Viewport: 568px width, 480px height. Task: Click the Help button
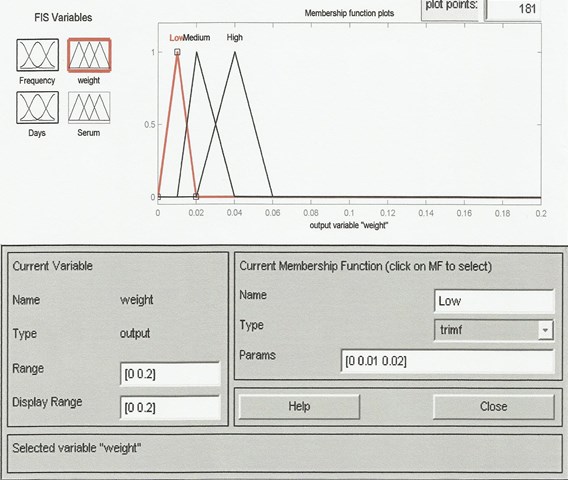tap(299, 406)
